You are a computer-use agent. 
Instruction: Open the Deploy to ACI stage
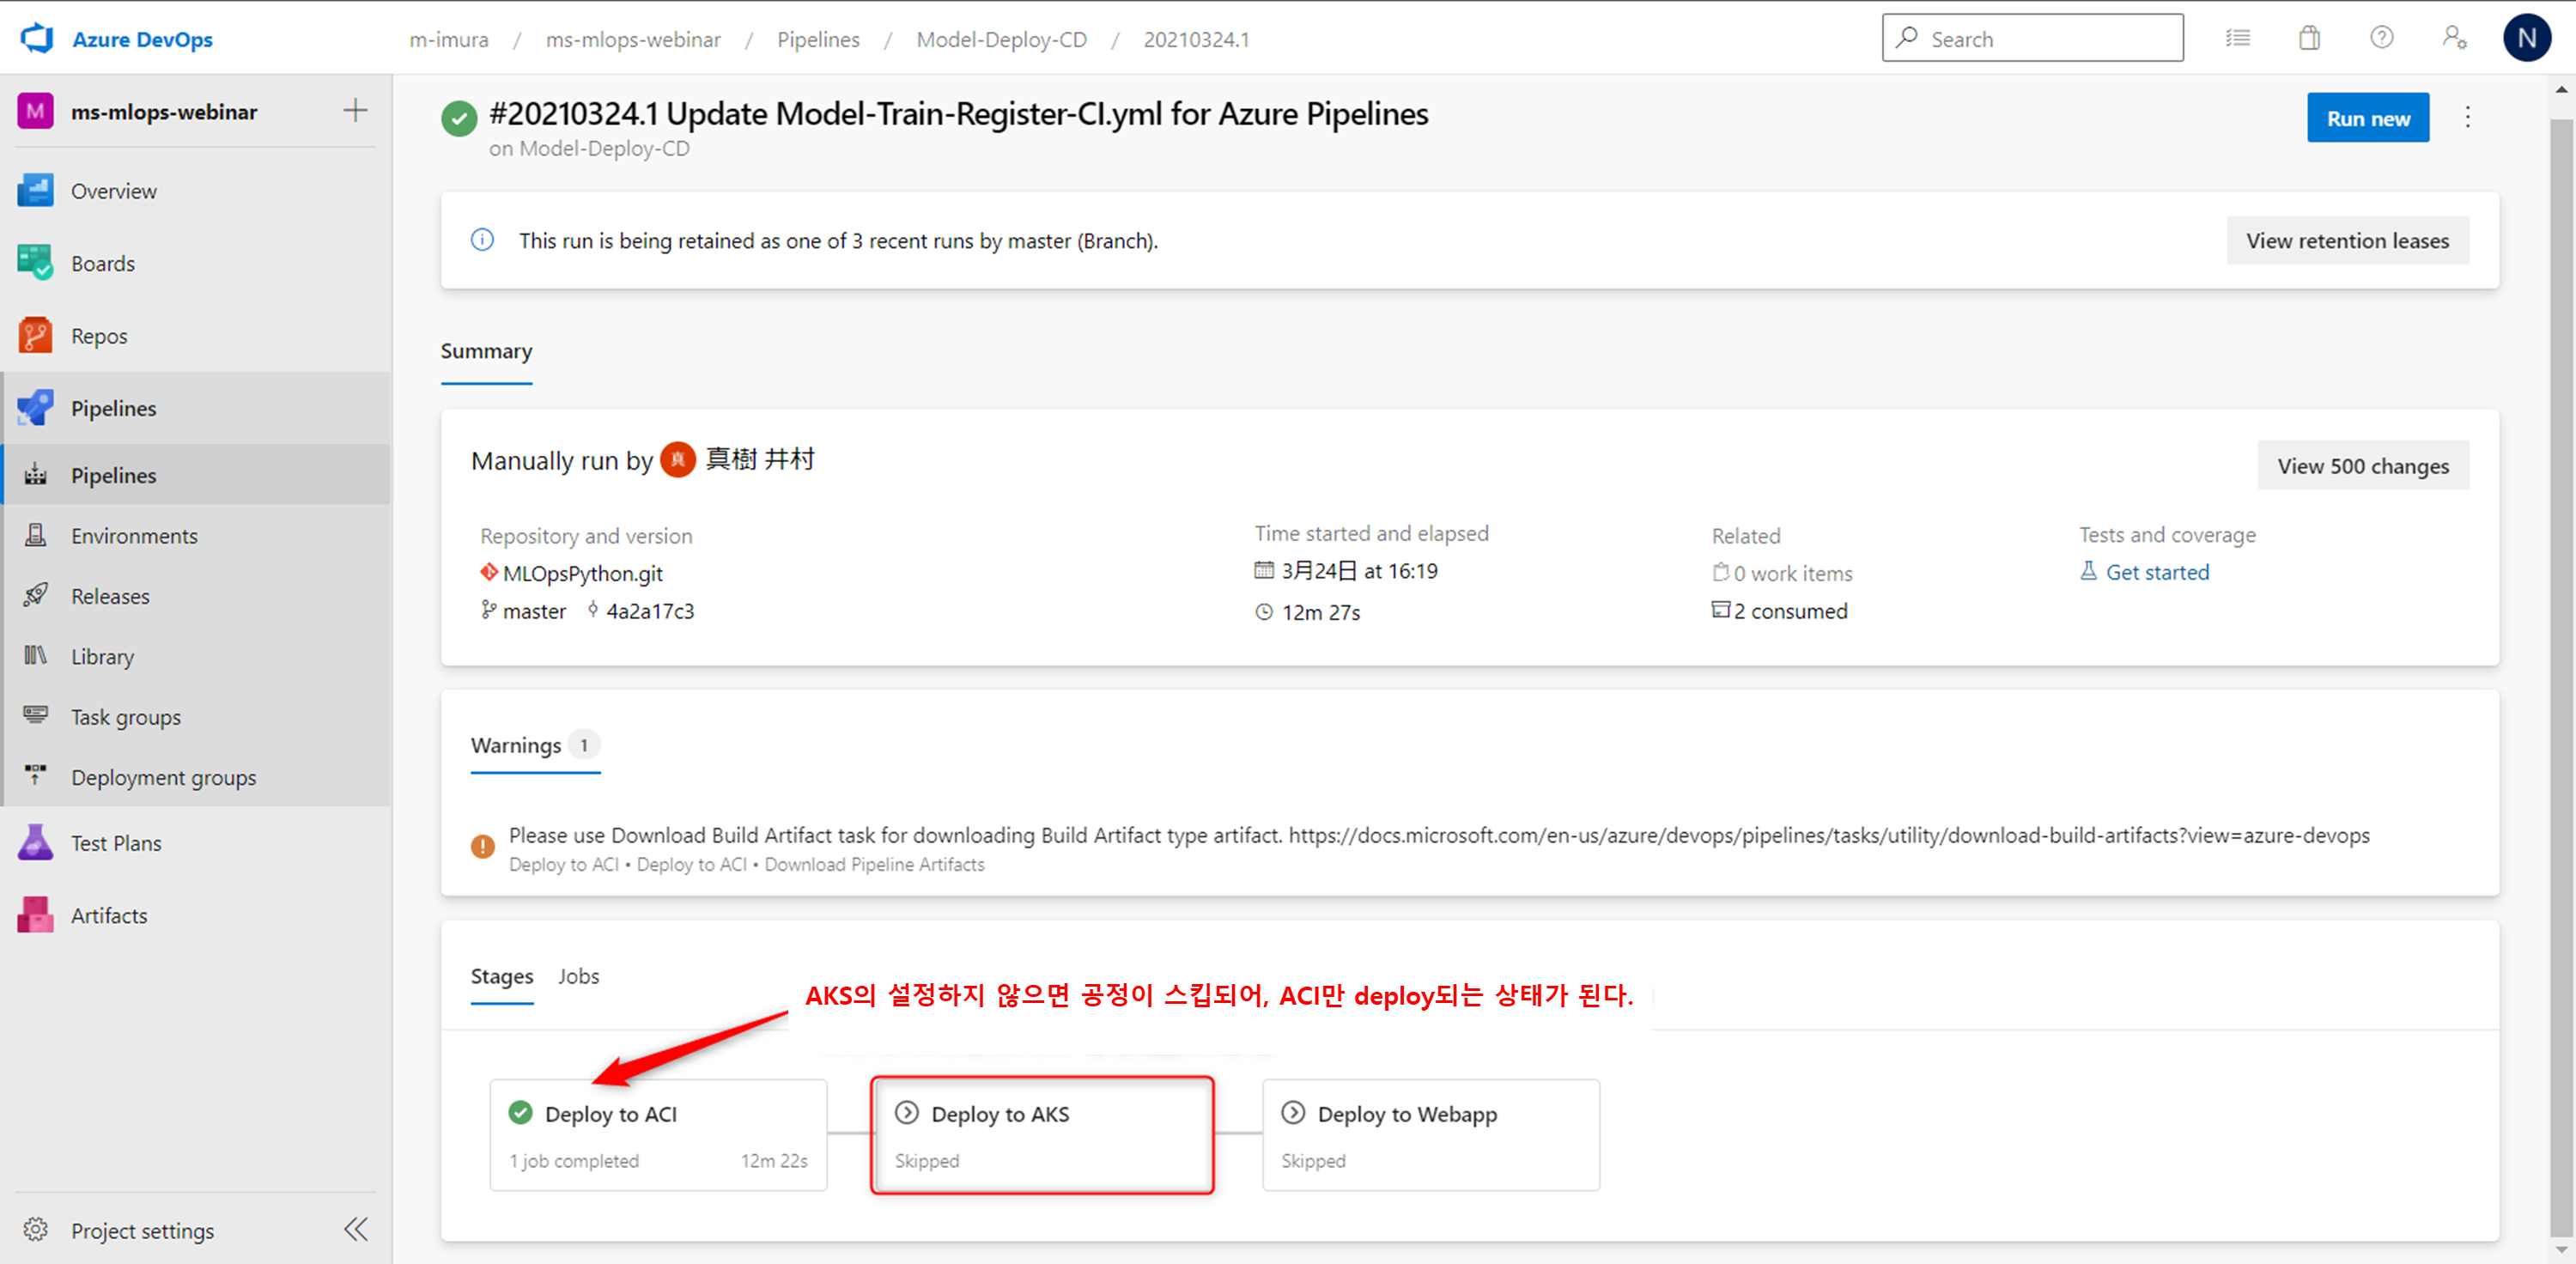pos(658,1134)
